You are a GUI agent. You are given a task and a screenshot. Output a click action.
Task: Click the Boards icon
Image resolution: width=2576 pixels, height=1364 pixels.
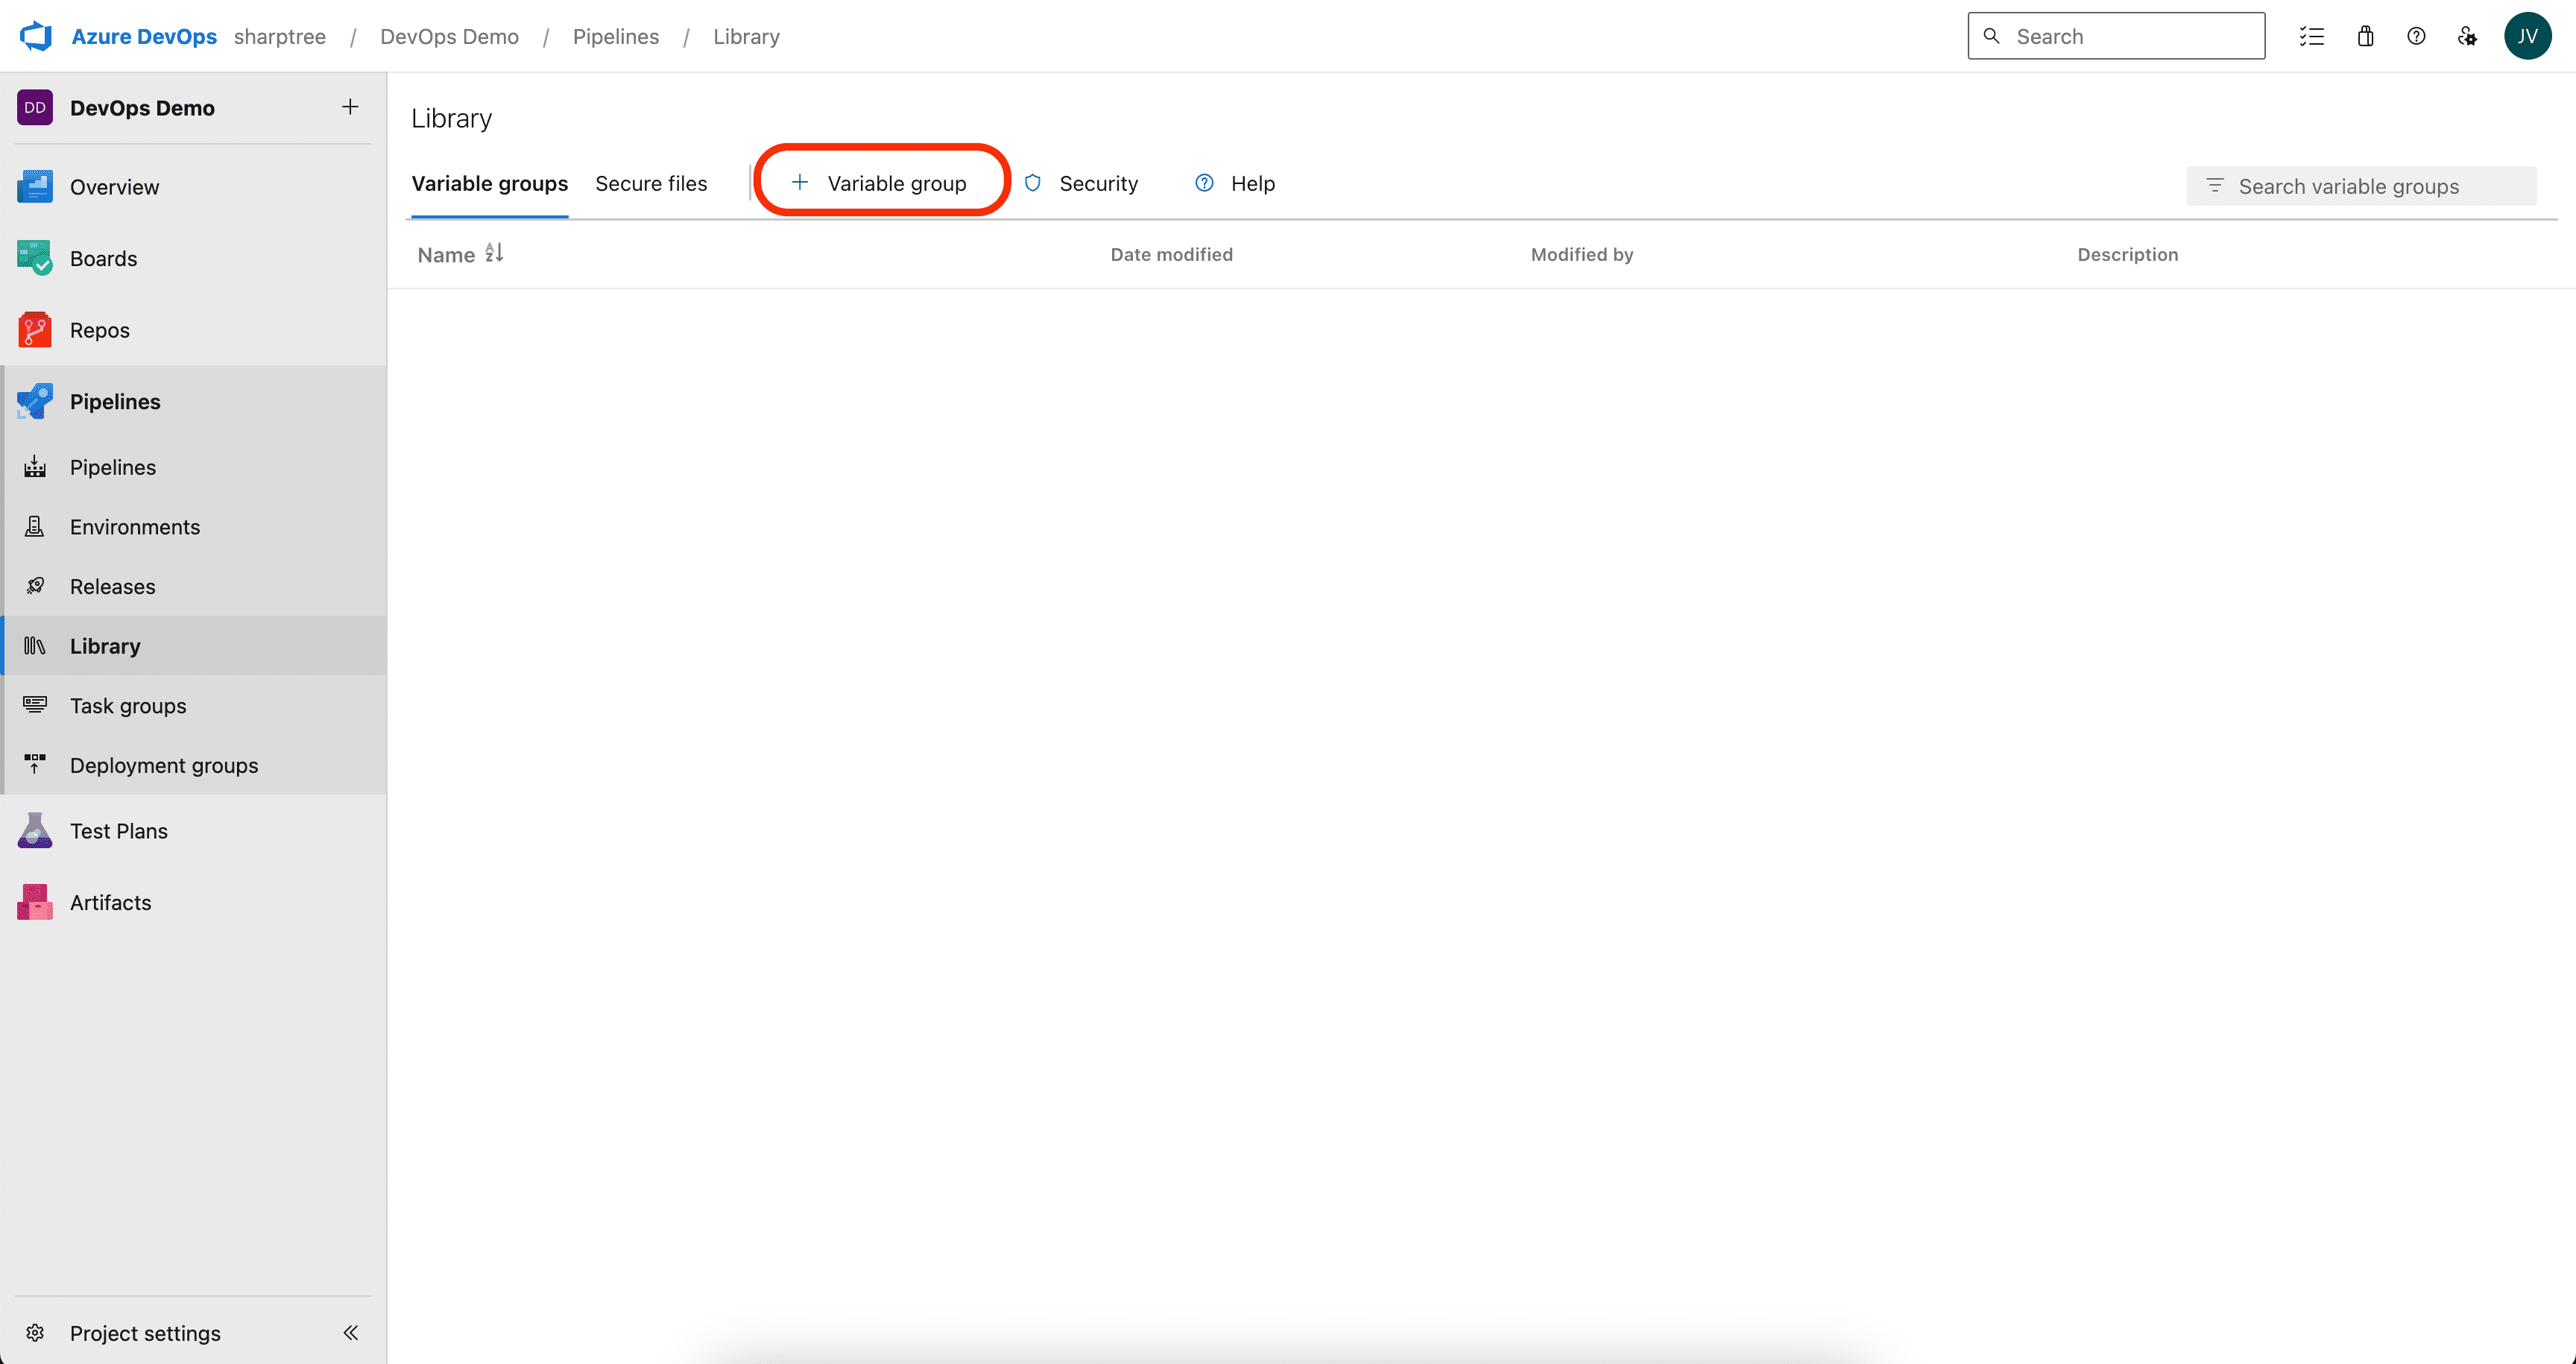[x=35, y=258]
